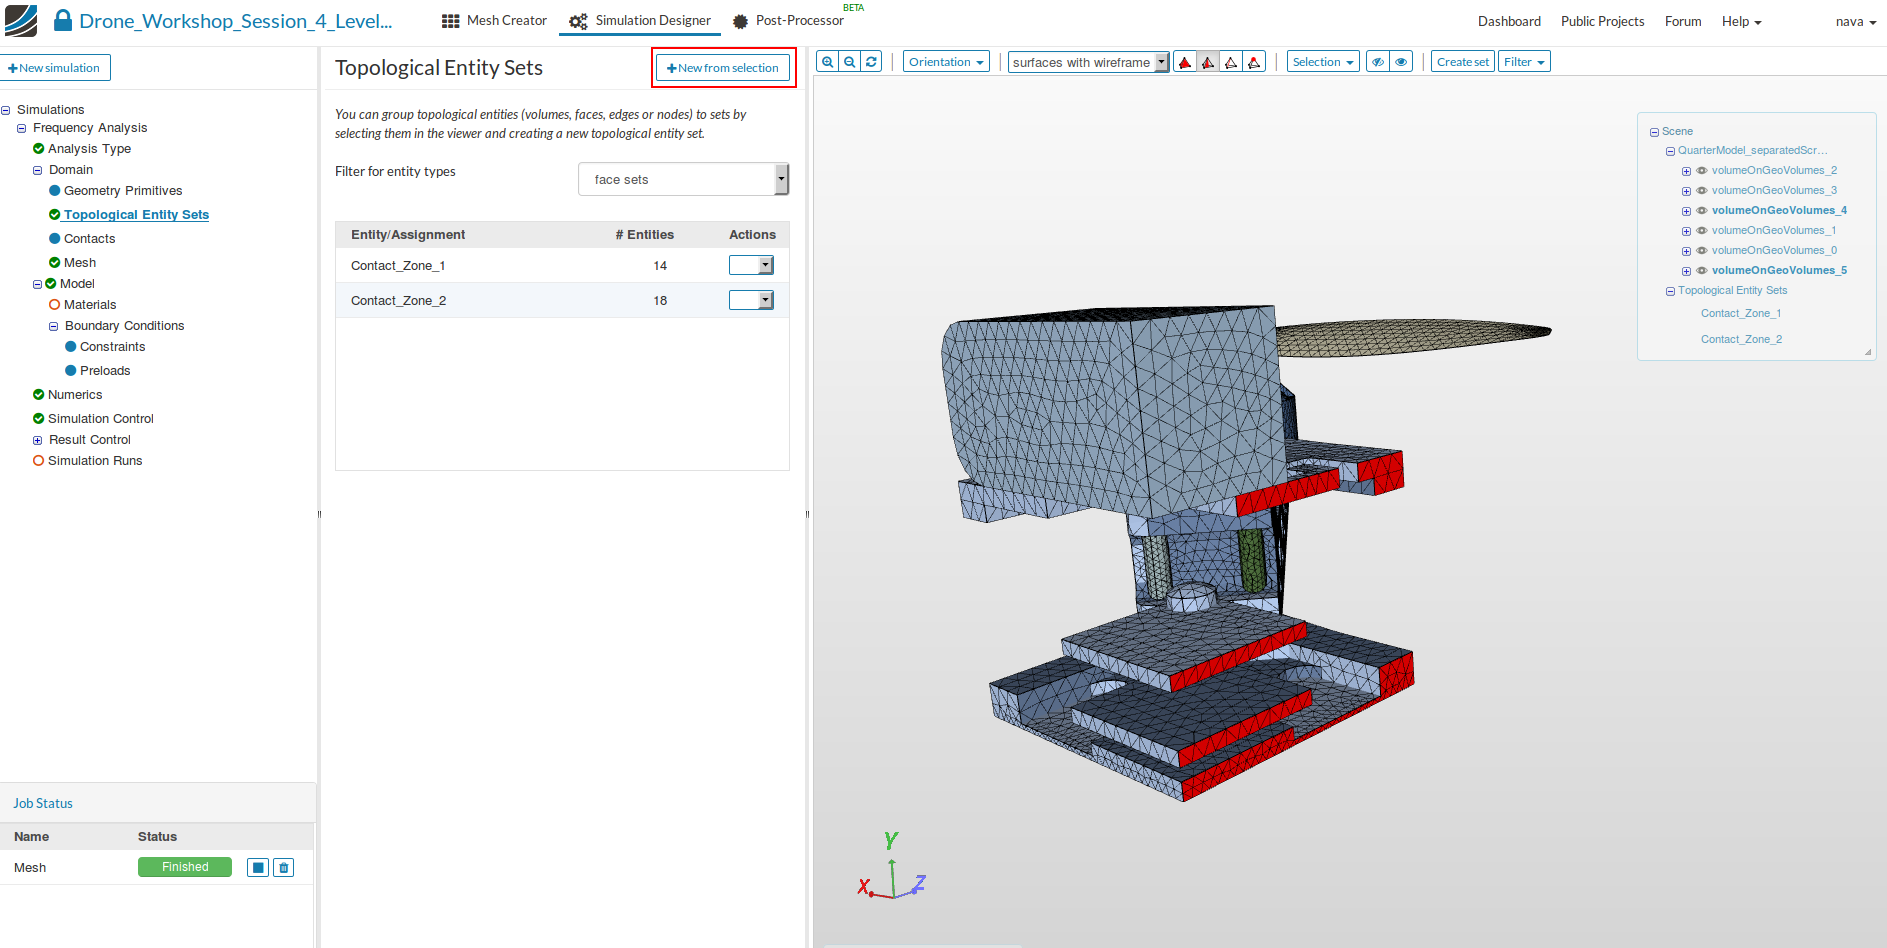Screen dimensions: 1887x948
Task: Open the face sets filter dropdown
Action: (683, 180)
